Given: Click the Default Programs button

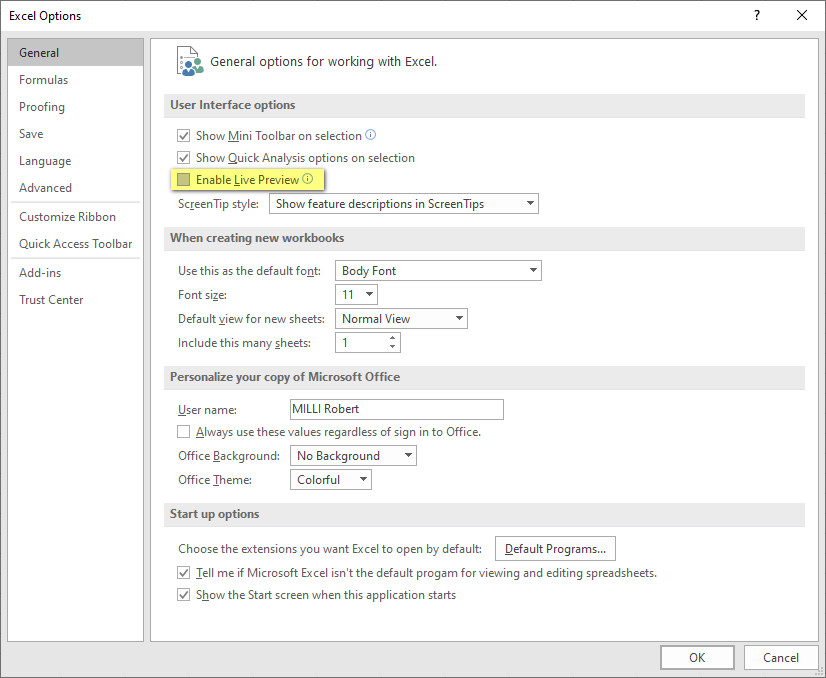Looking at the screenshot, I should 555,549.
